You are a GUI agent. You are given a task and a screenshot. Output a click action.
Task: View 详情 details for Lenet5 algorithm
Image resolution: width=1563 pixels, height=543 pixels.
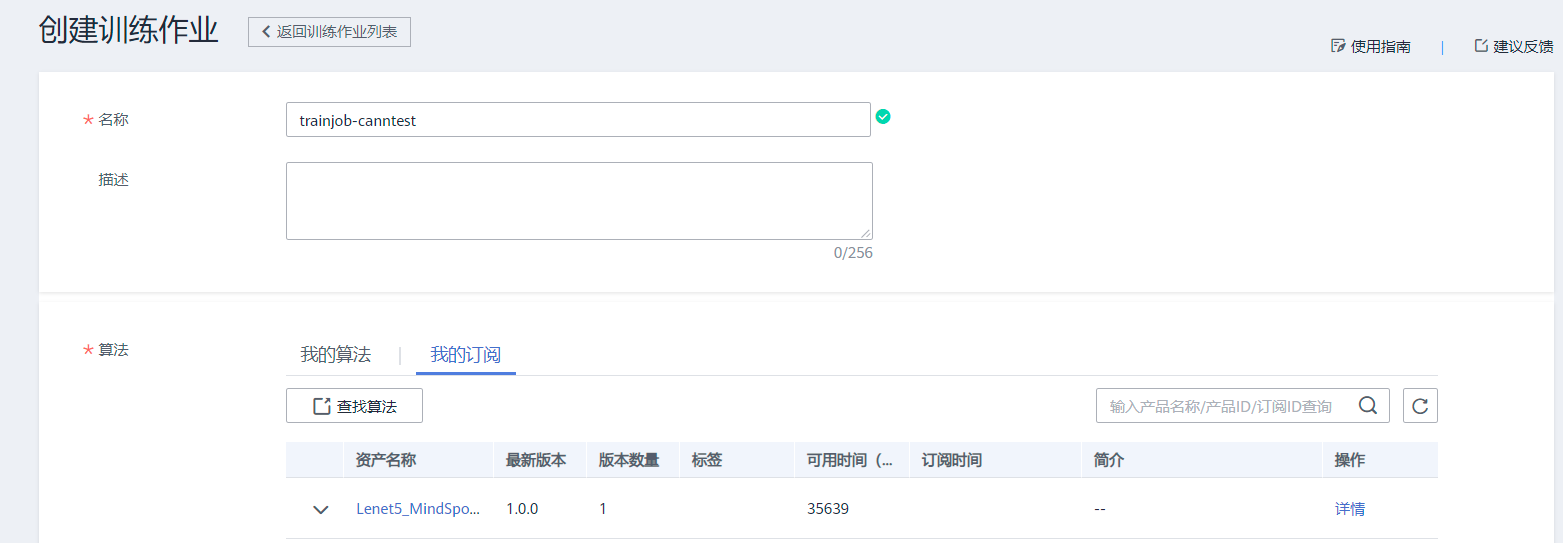coord(1349,509)
